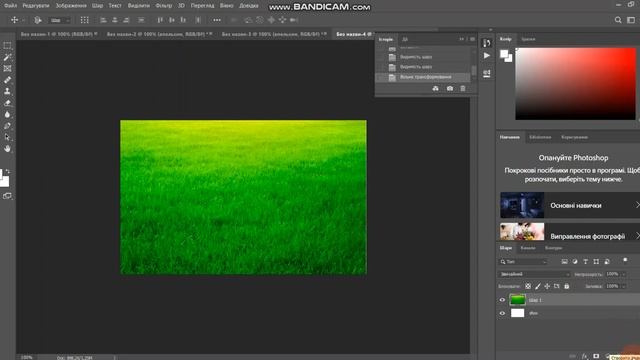Toggle lock image pixels brush
Screen dimensions: 640x360
(538, 287)
